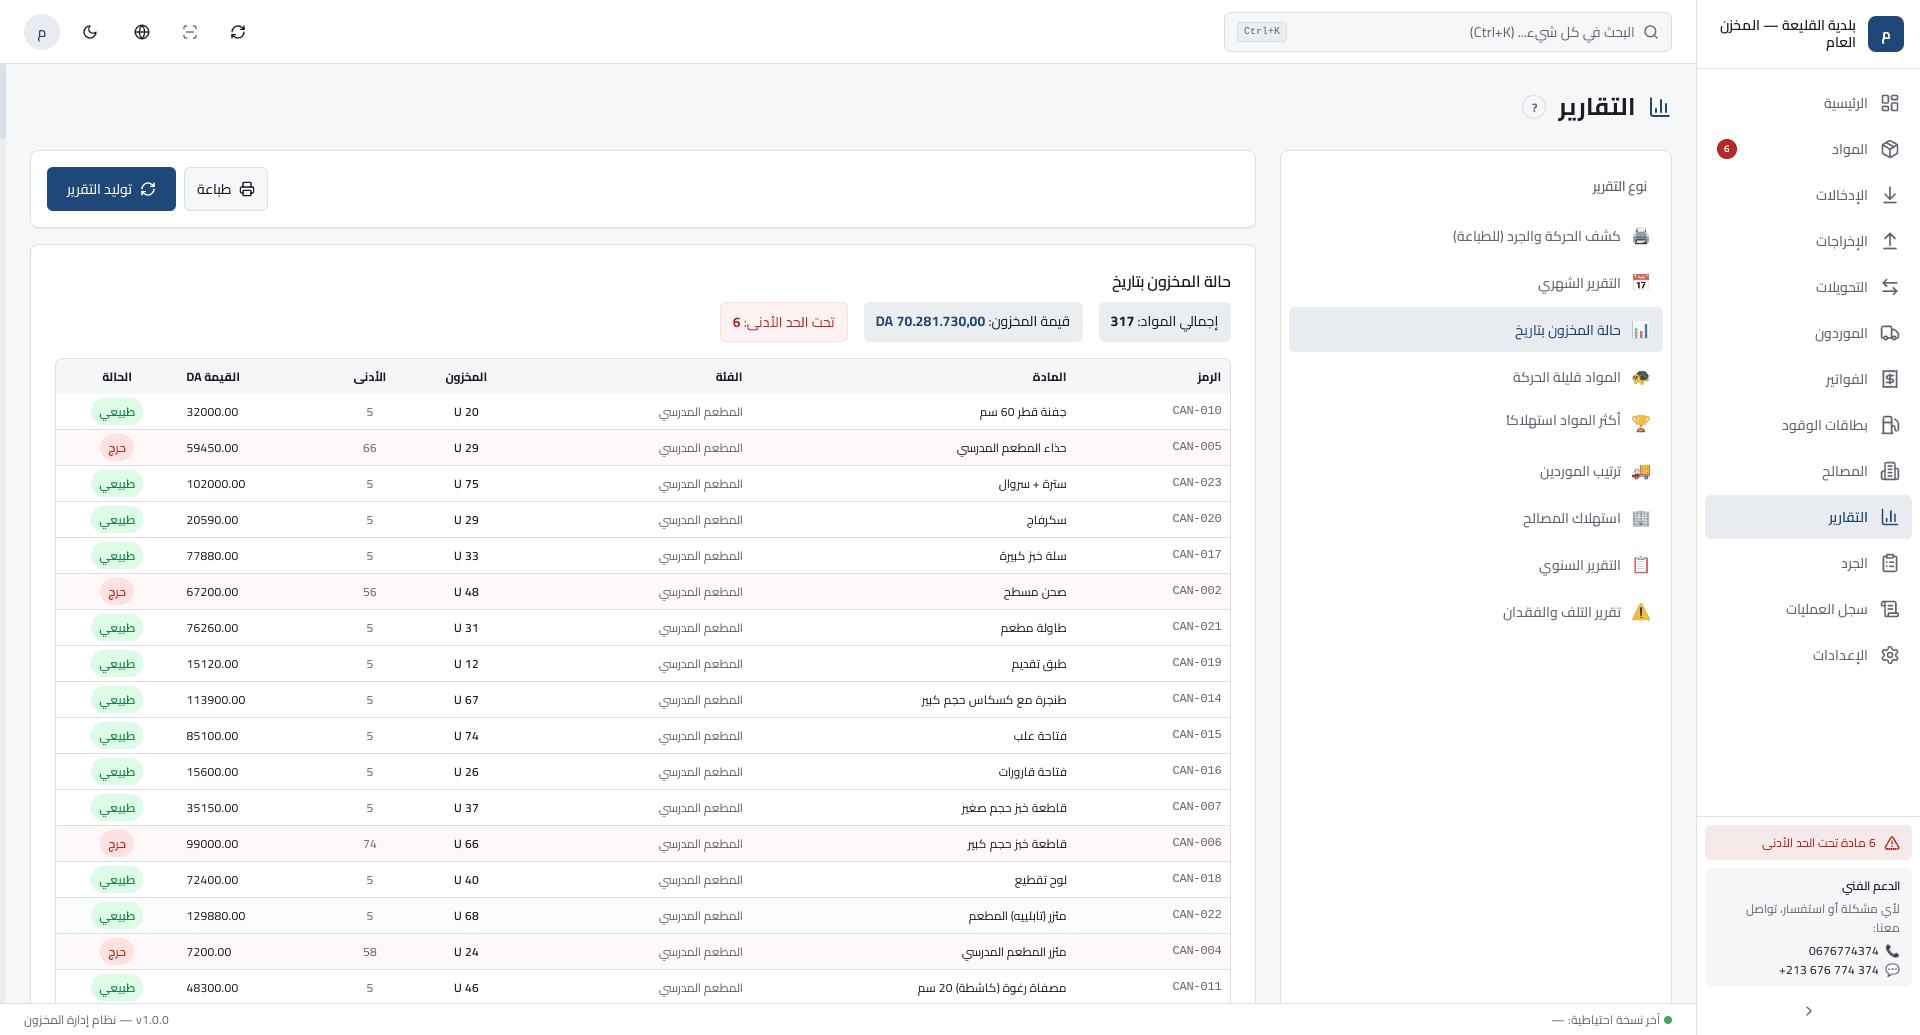Screen dimensions: 1920x1035
Task: Click the fullscreen frame icon
Action: [x=190, y=32]
